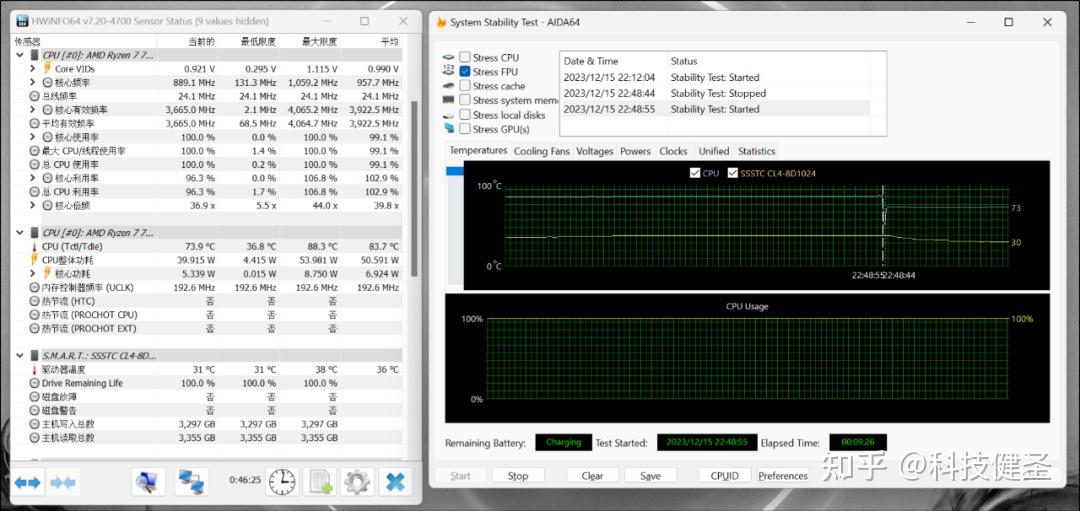Expand the Core VIDs row
Viewport: 1080px width, 511px height.
32,69
